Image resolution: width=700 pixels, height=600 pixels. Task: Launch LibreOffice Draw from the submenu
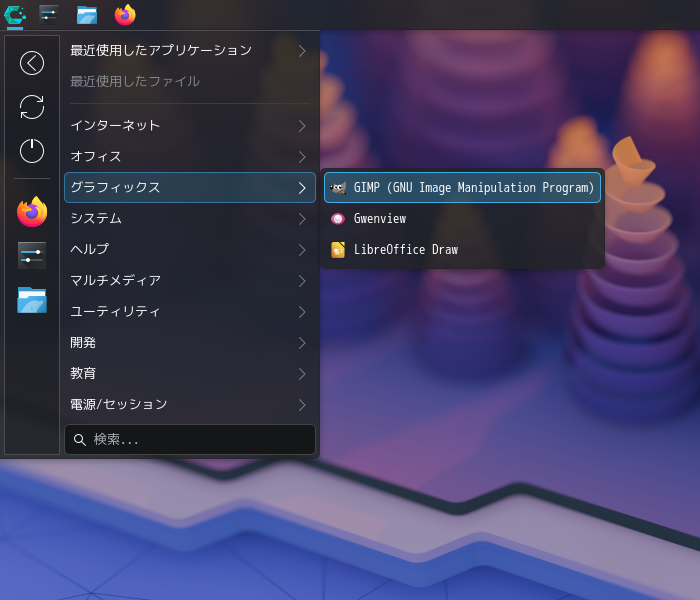click(462, 250)
